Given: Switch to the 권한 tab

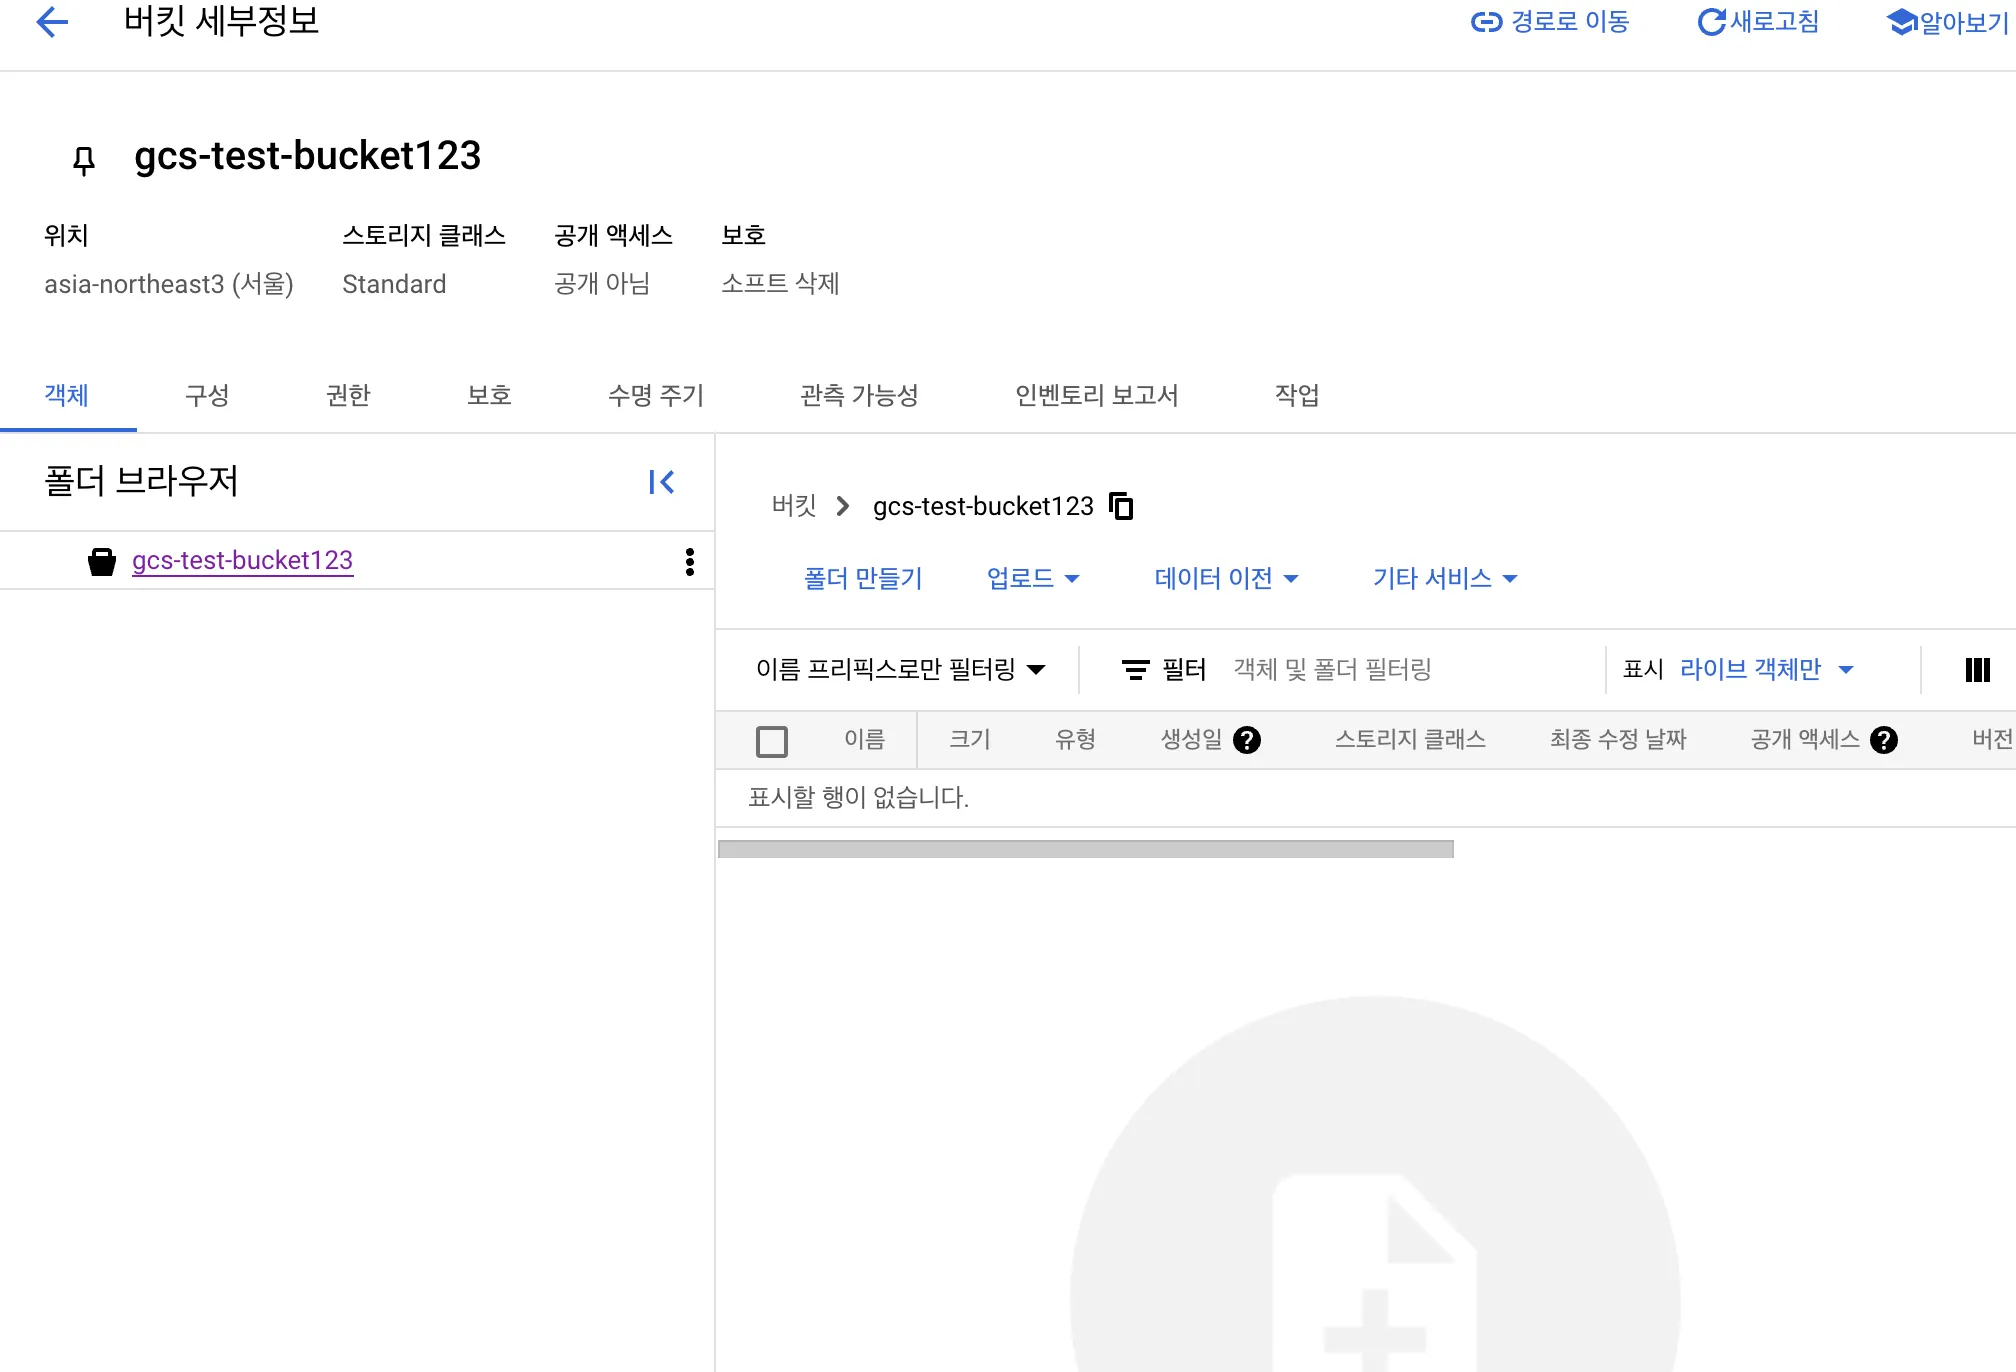Looking at the screenshot, I should pos(348,395).
